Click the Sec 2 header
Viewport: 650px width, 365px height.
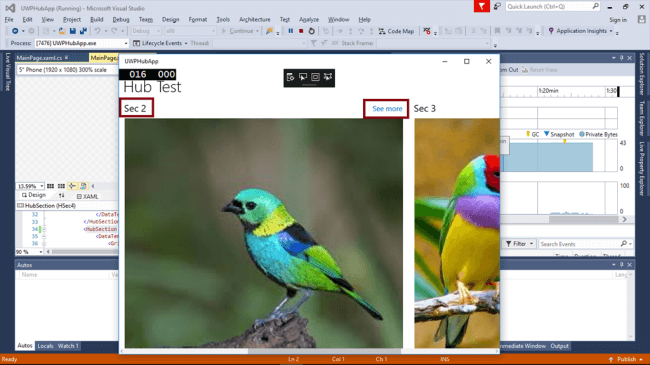(x=135, y=109)
